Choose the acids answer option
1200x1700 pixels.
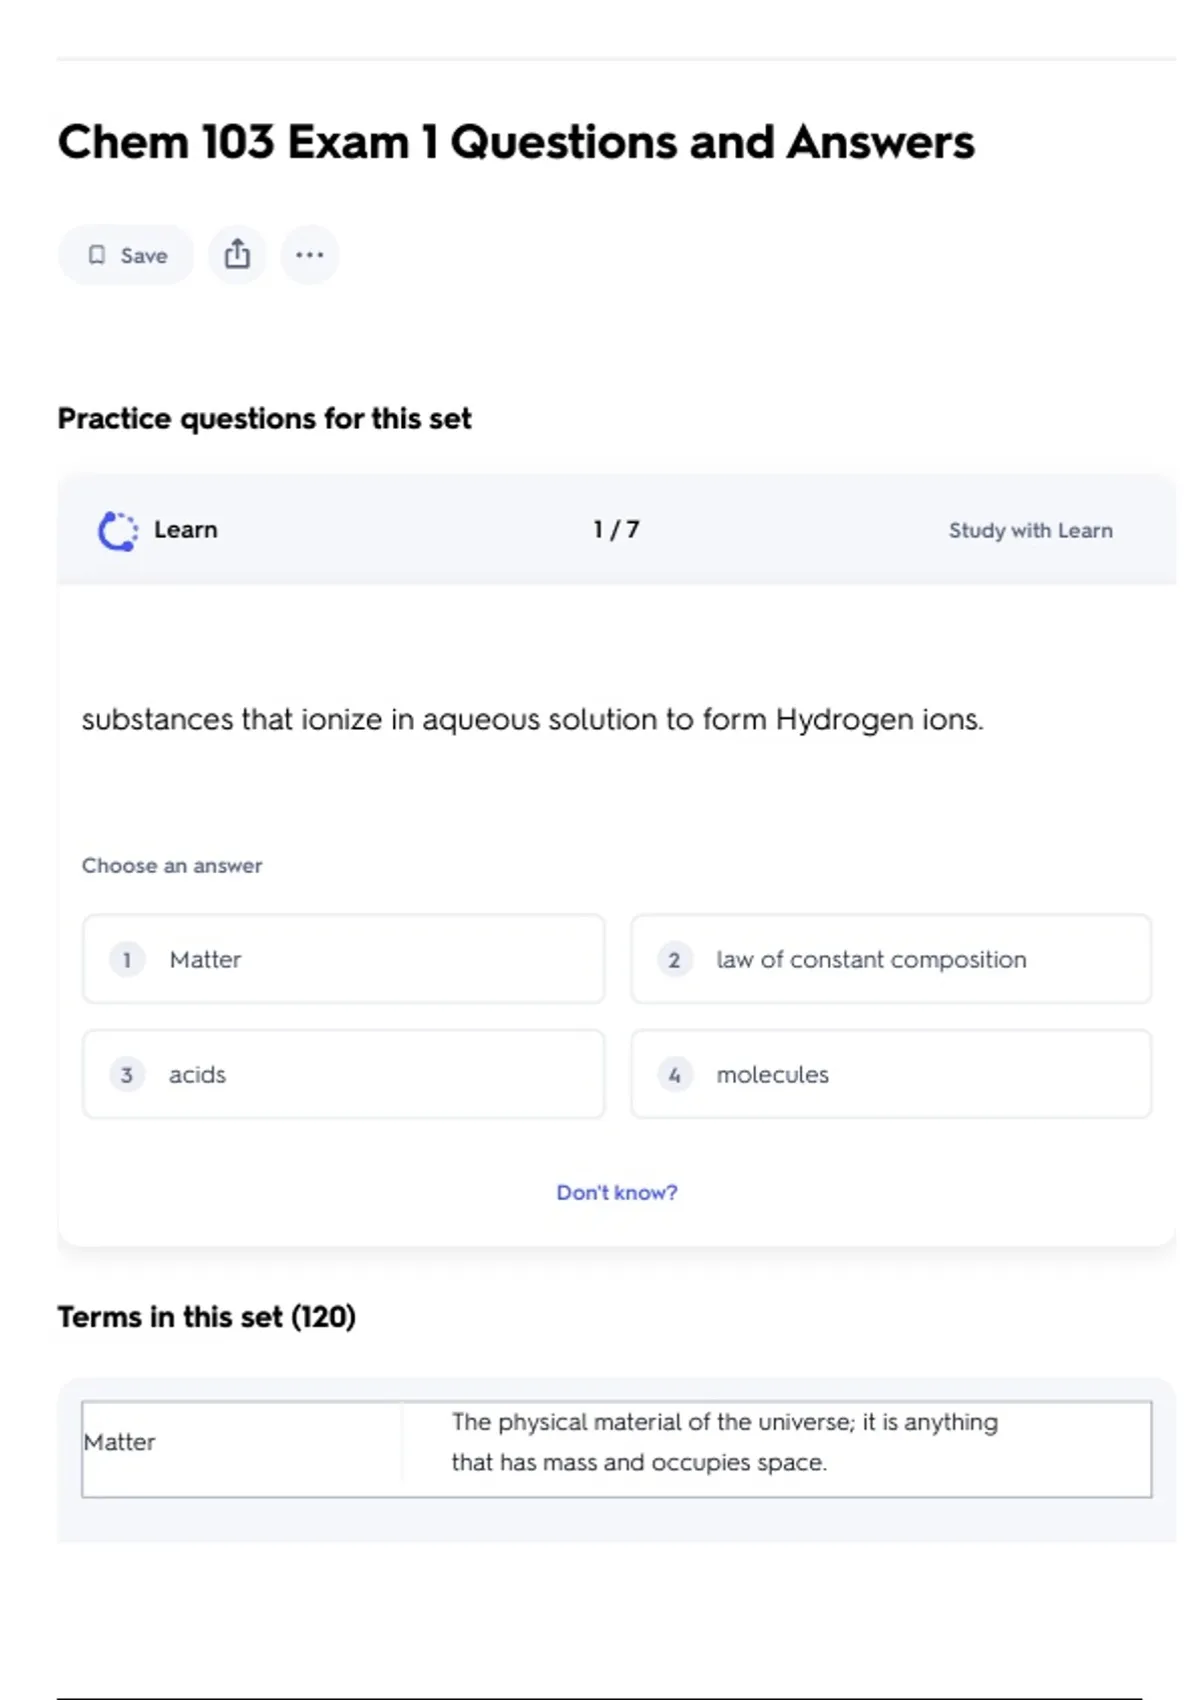tap(343, 1074)
